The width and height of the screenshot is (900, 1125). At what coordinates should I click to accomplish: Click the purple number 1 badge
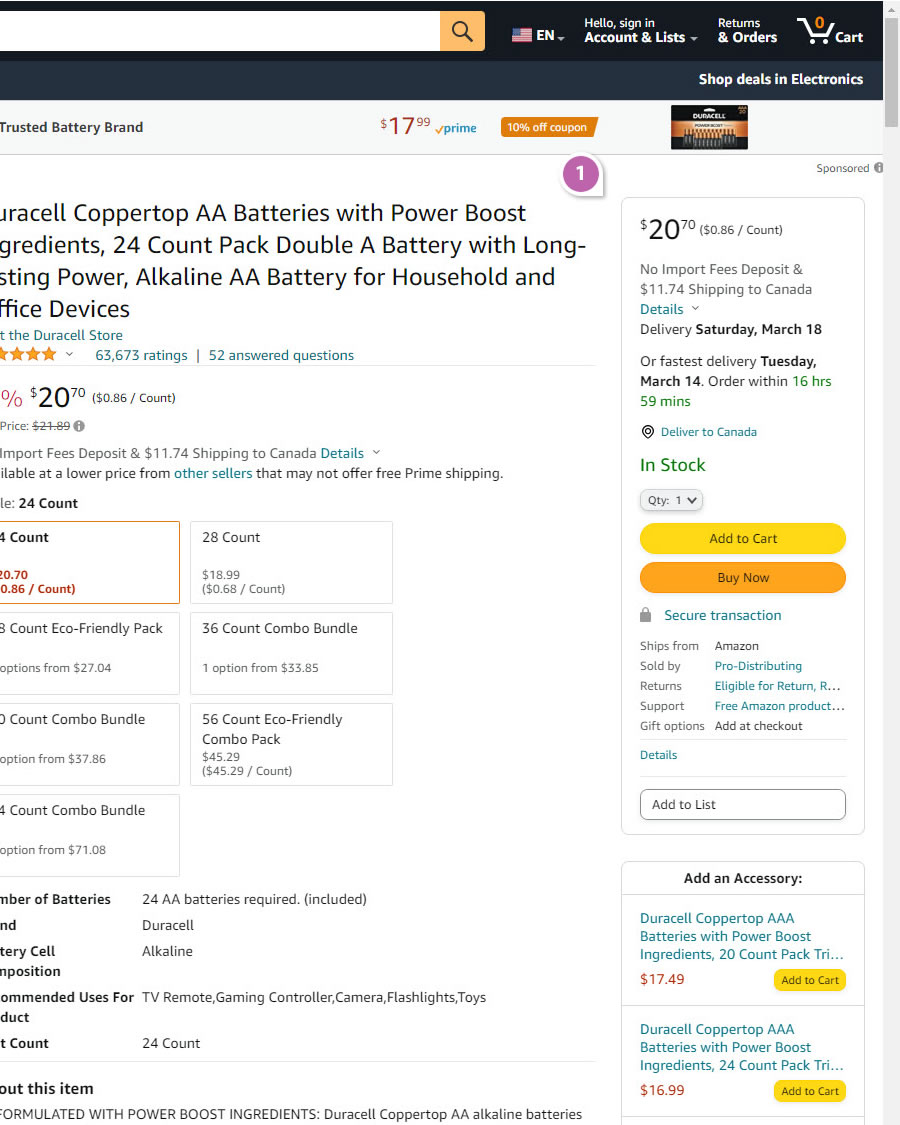click(x=580, y=175)
